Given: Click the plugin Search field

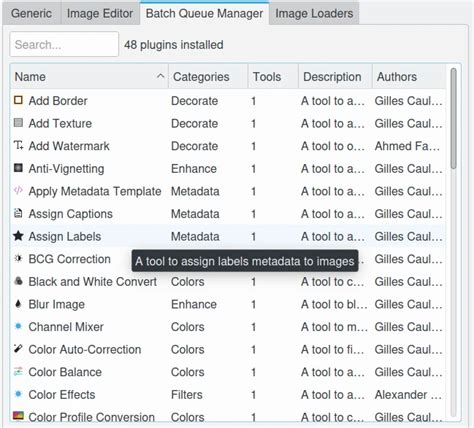Looking at the screenshot, I should tap(64, 44).
